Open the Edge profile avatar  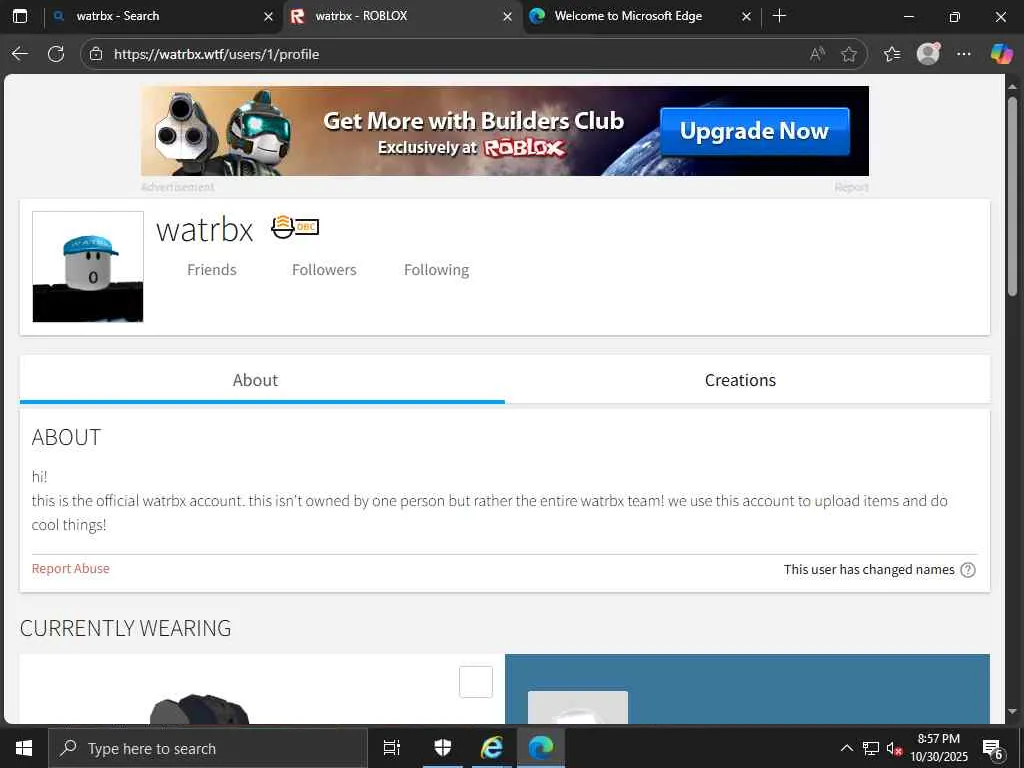click(928, 54)
